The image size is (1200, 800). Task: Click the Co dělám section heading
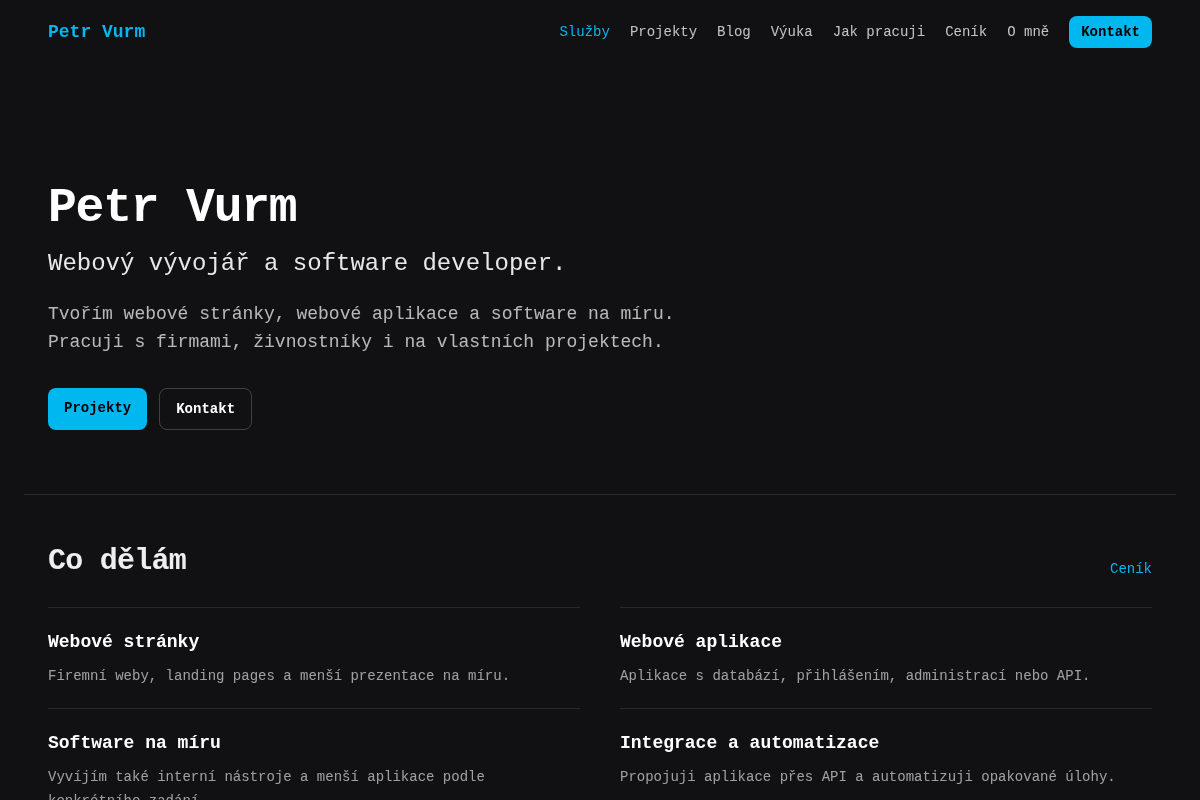[117, 560]
